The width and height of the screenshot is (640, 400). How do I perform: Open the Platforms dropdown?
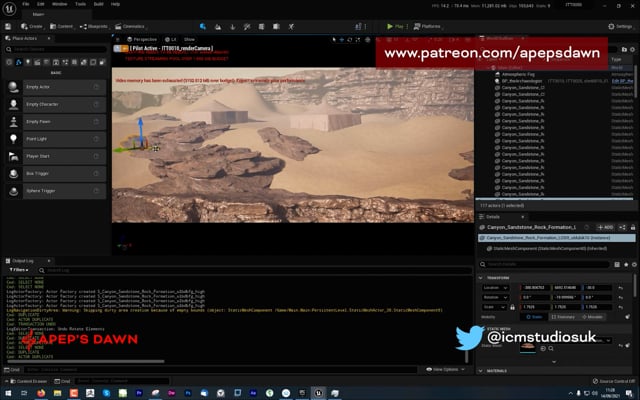[x=427, y=27]
